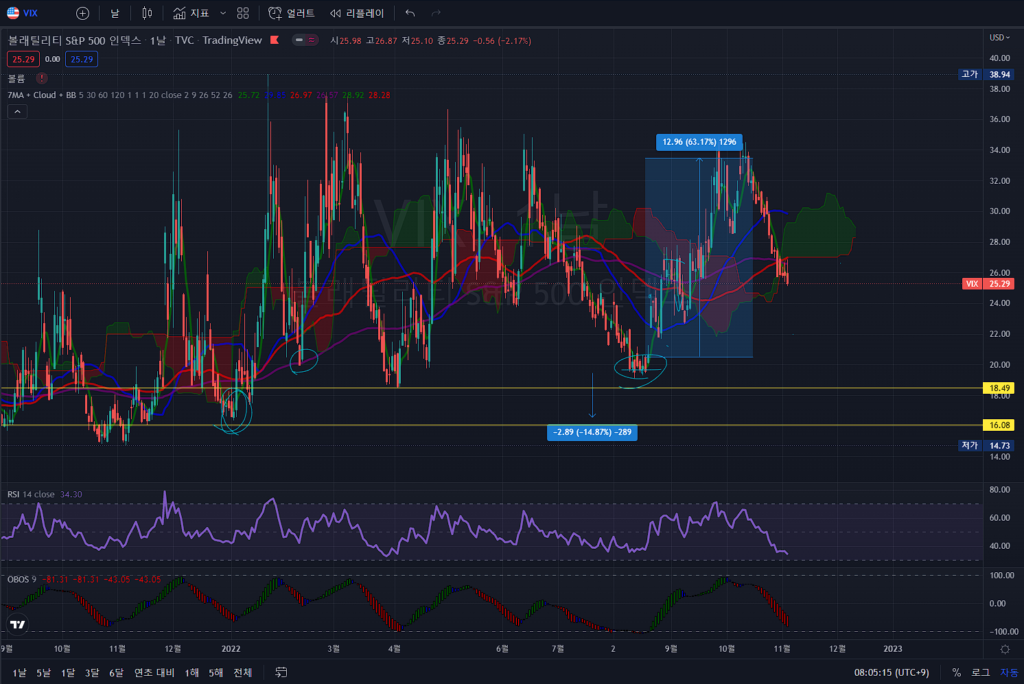Click the volume indicator warning icon
The width and height of the screenshot is (1024, 684).
(x=41, y=77)
